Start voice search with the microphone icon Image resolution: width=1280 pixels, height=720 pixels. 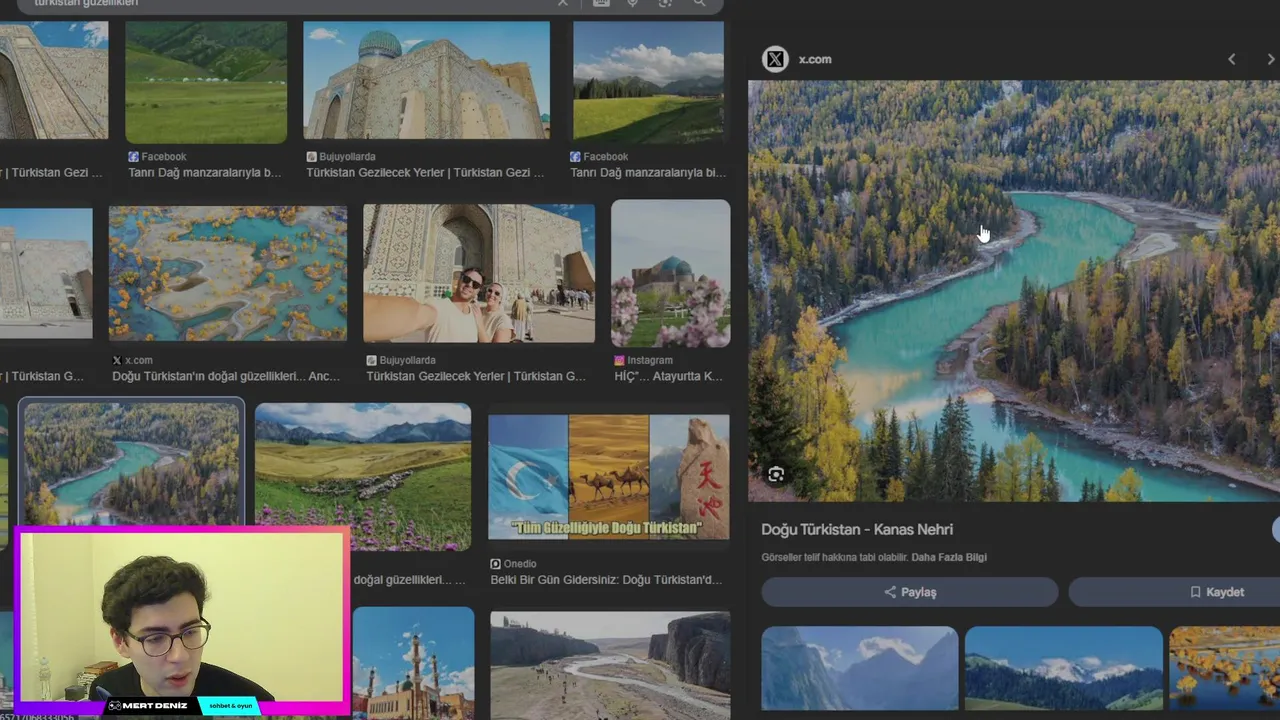coord(632,3)
